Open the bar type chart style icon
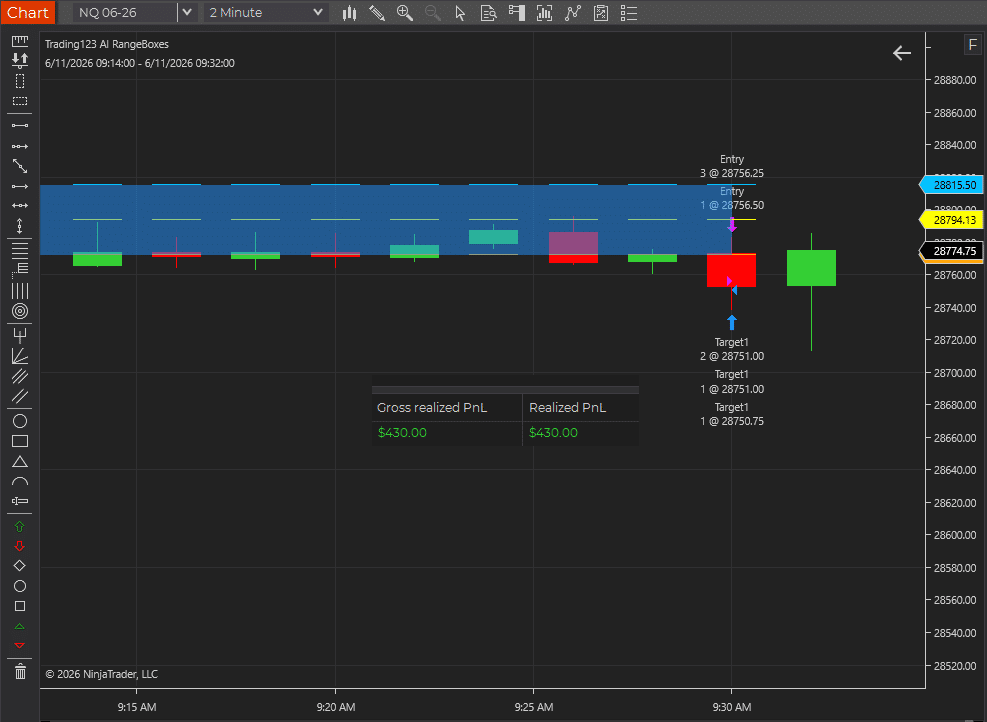Image resolution: width=987 pixels, height=722 pixels. [x=349, y=13]
